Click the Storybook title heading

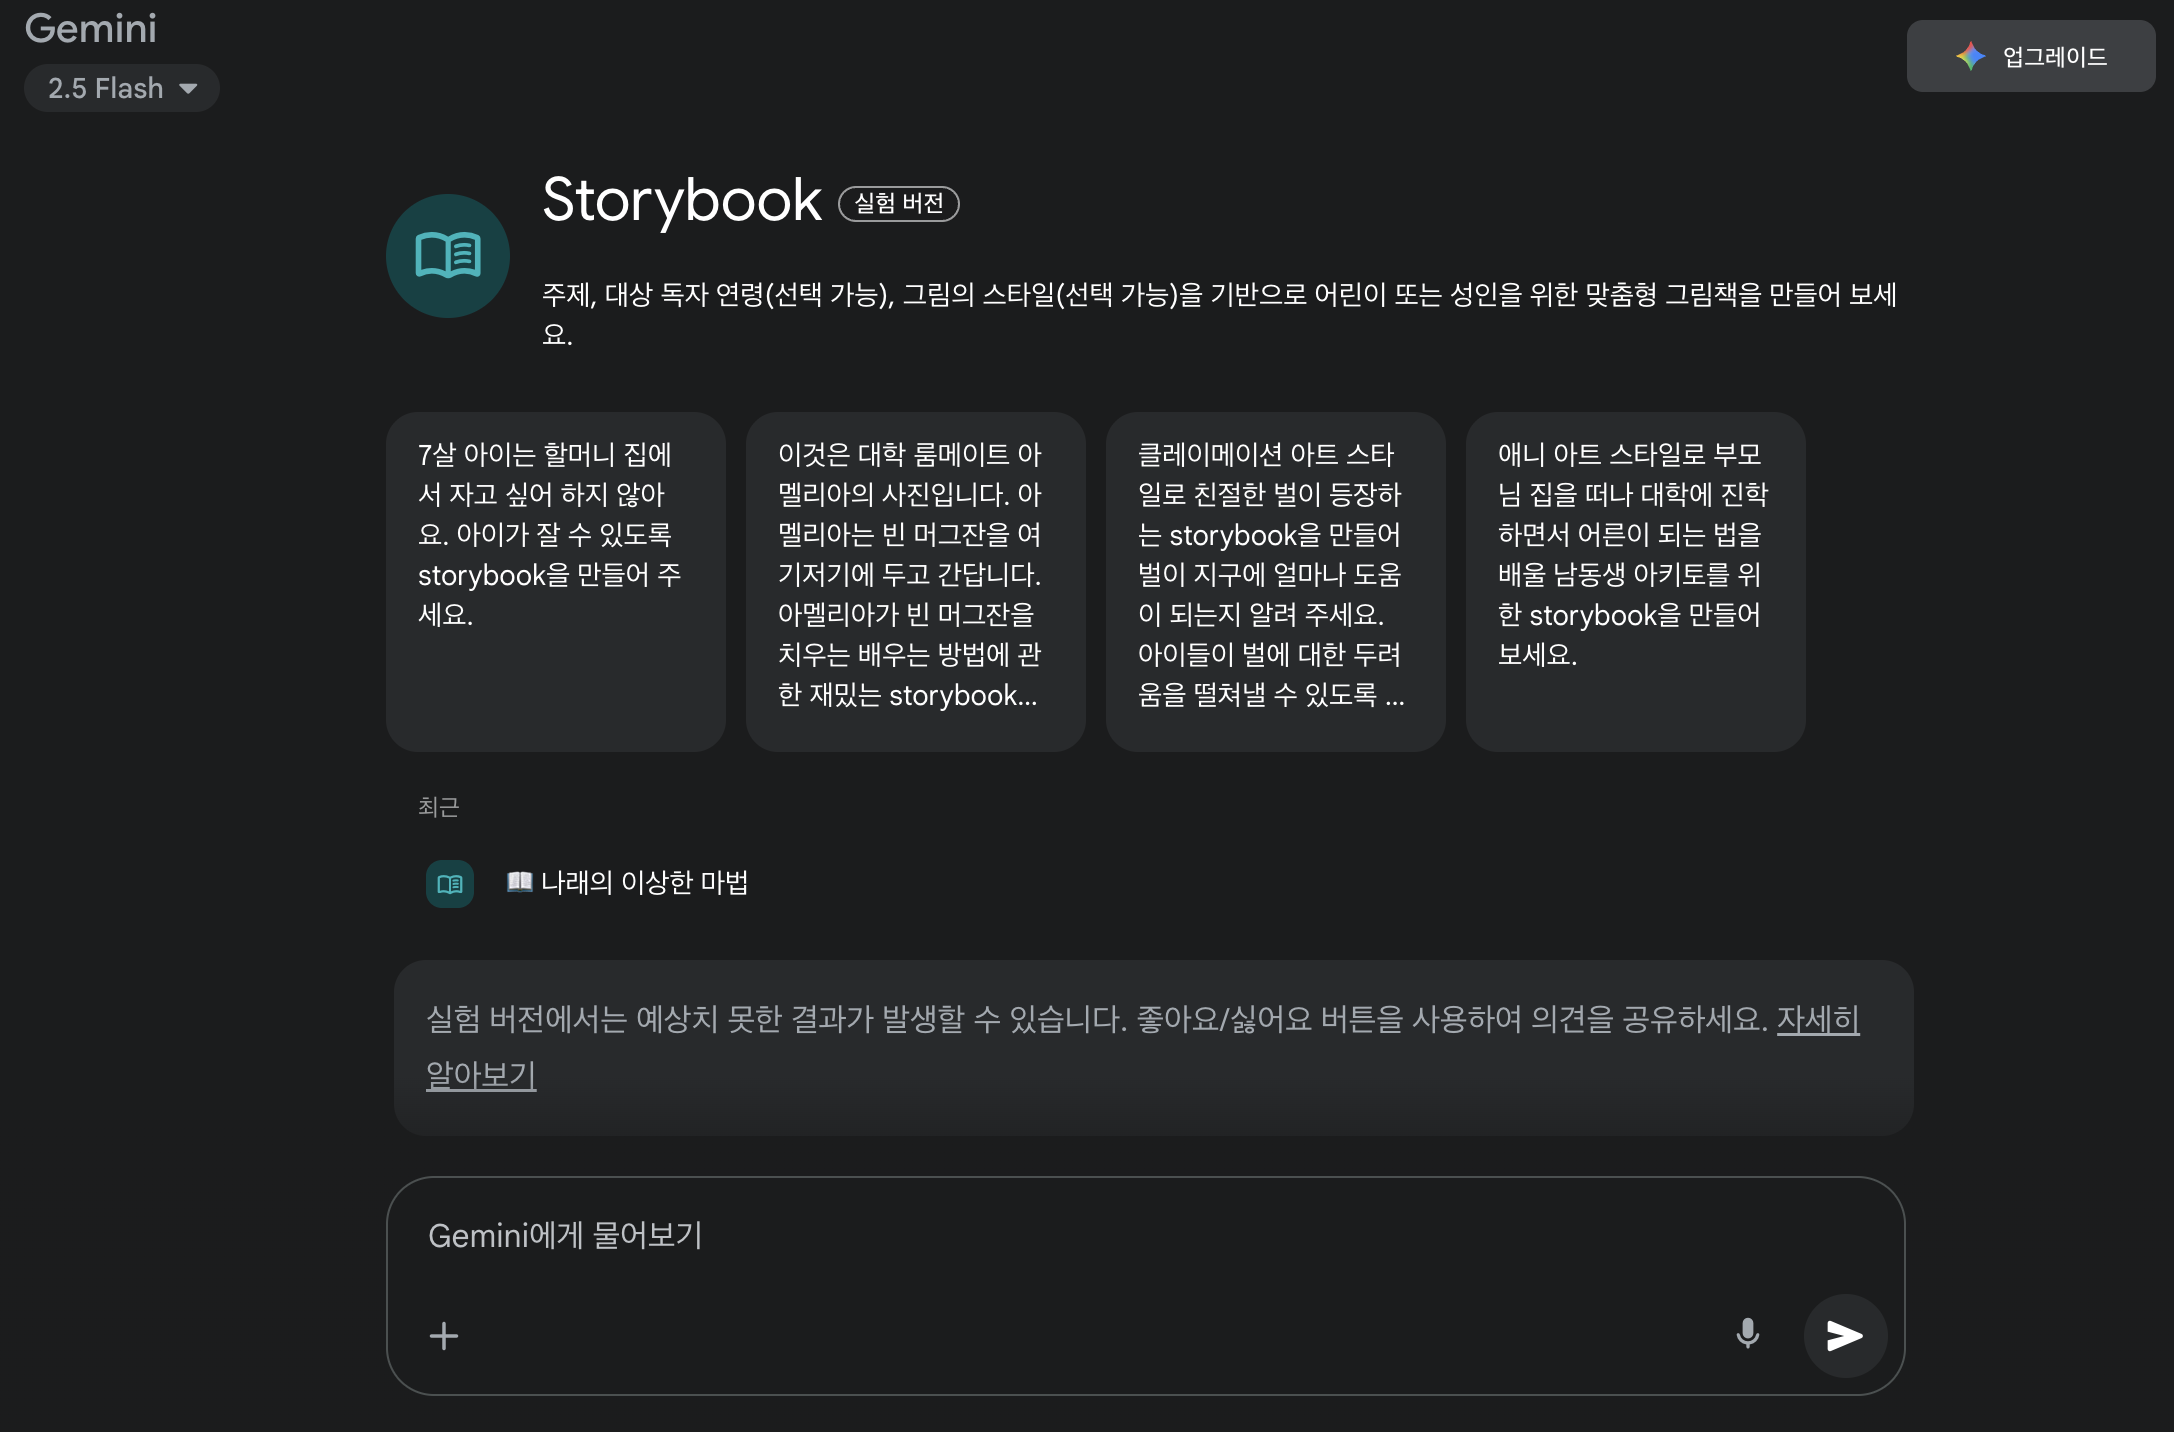(x=682, y=200)
